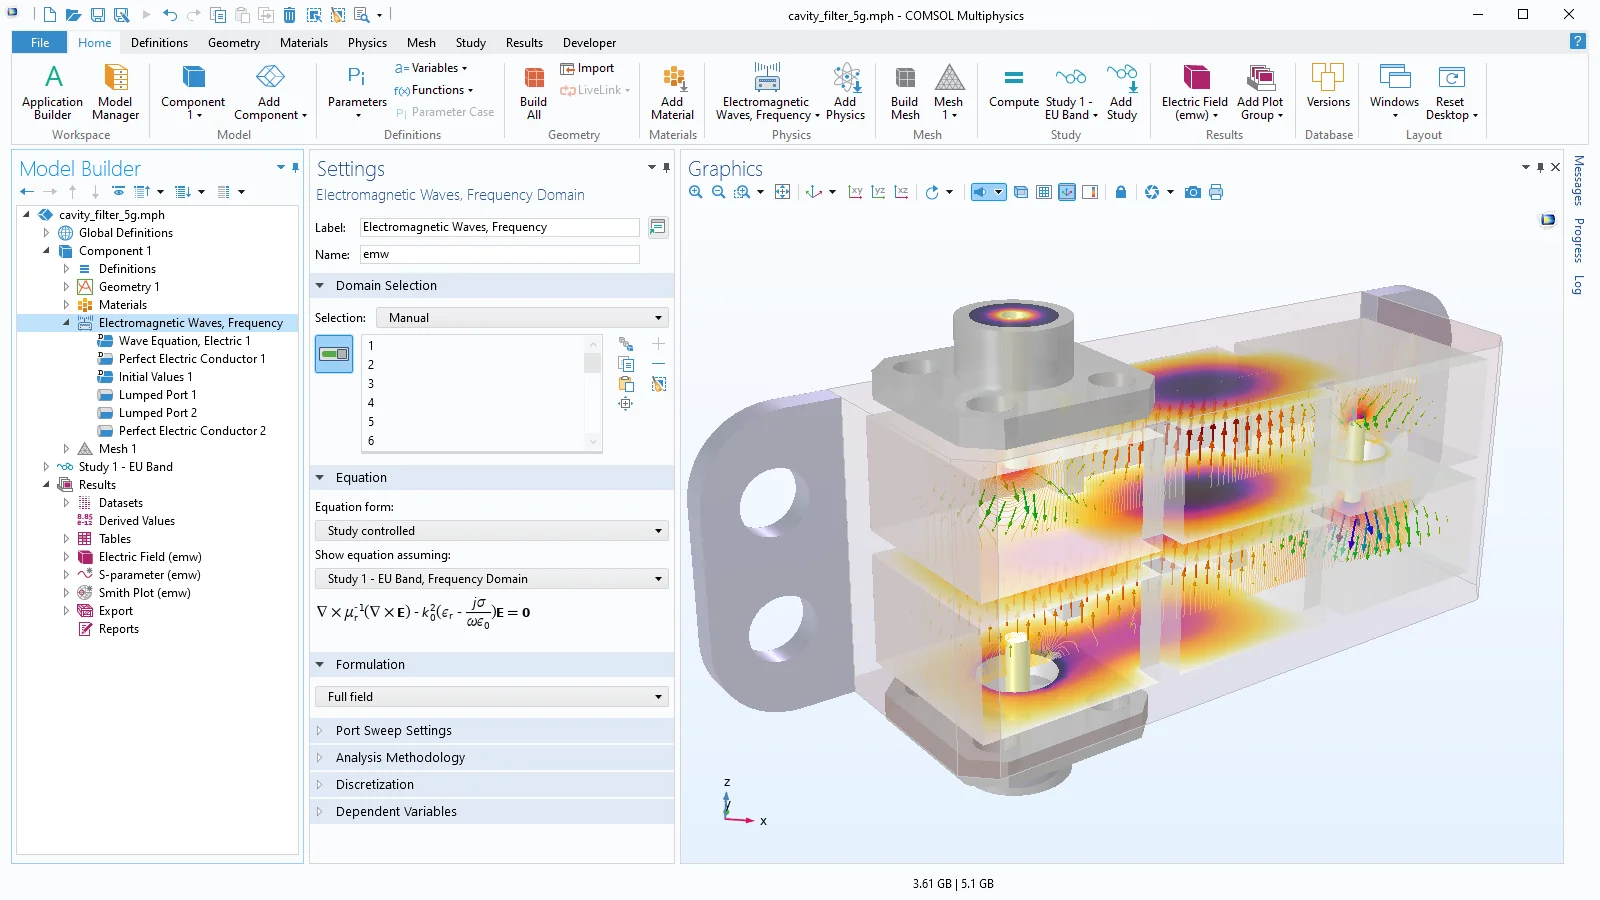Open the Physics ribbon tab
The height and width of the screenshot is (900, 1600).
pyautogui.click(x=367, y=43)
